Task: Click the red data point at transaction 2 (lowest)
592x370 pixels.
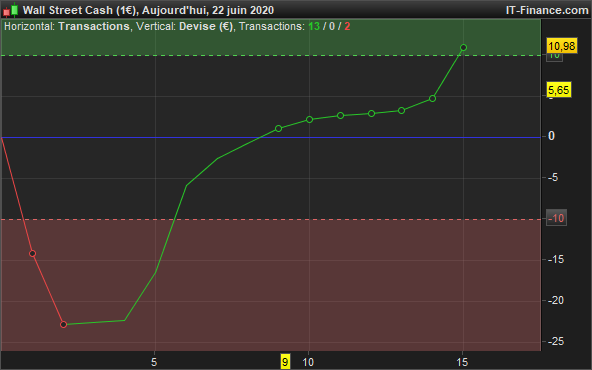Action: pyautogui.click(x=63, y=324)
